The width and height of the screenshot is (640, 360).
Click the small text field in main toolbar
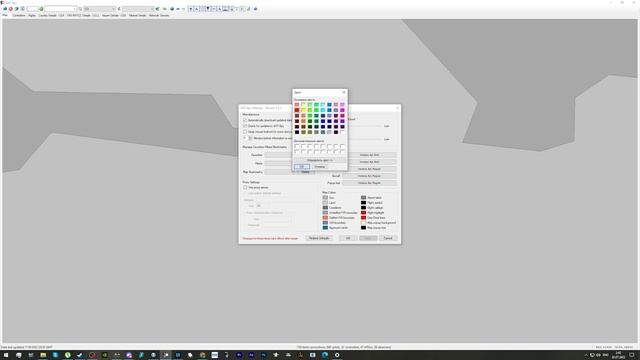coord(32,9)
